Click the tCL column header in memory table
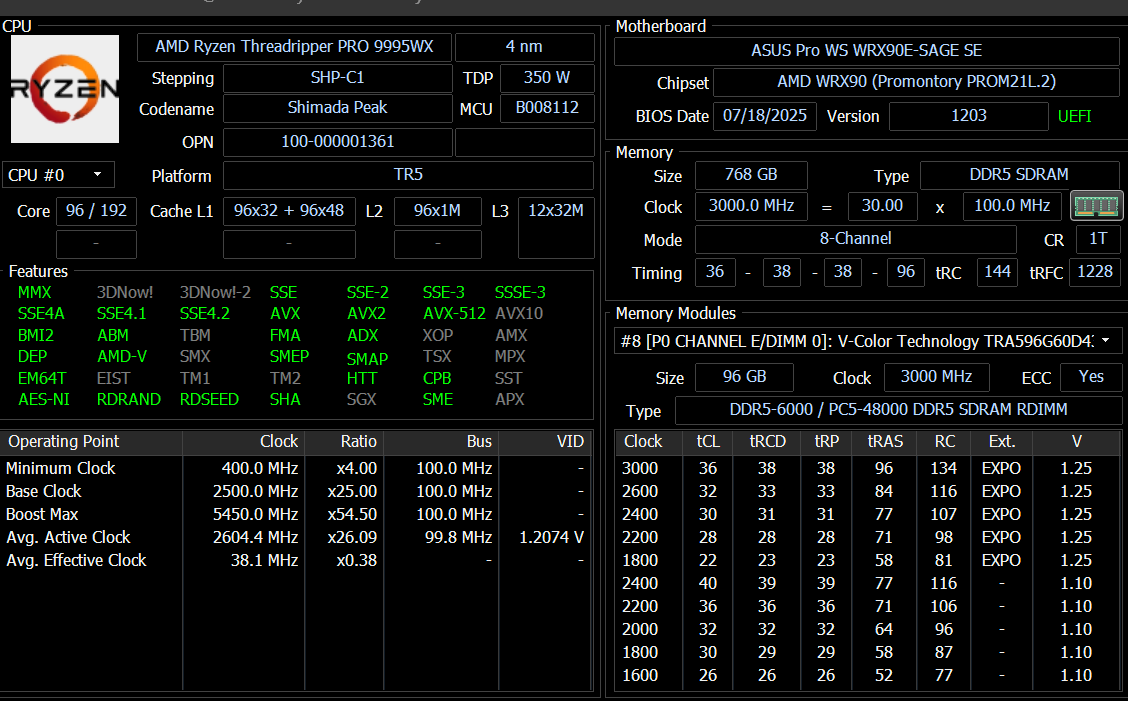 tap(708, 442)
